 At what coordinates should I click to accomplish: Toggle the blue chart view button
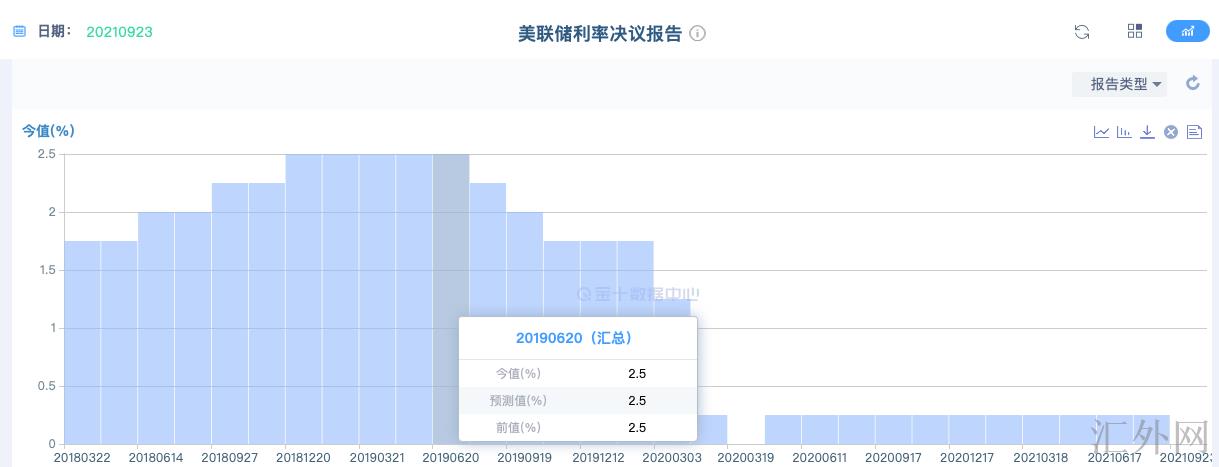1187,31
